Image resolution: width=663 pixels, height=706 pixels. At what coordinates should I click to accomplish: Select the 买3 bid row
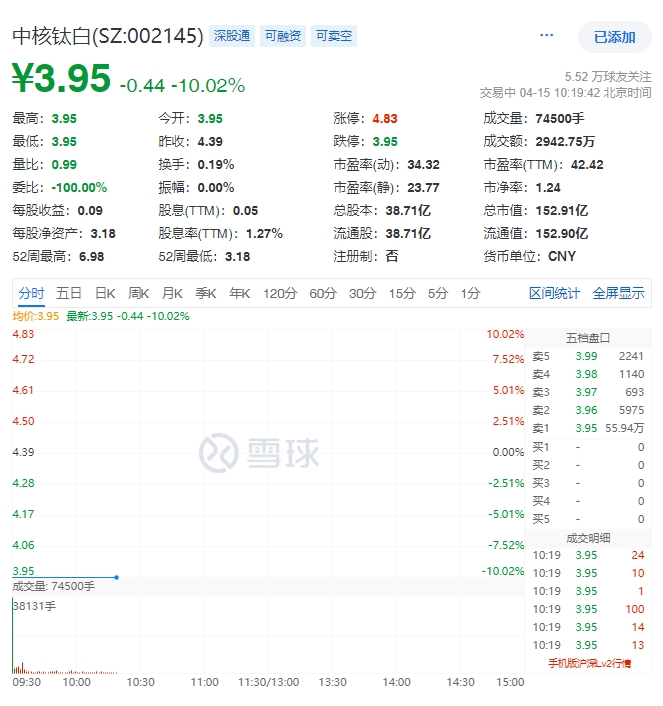[x=588, y=483]
